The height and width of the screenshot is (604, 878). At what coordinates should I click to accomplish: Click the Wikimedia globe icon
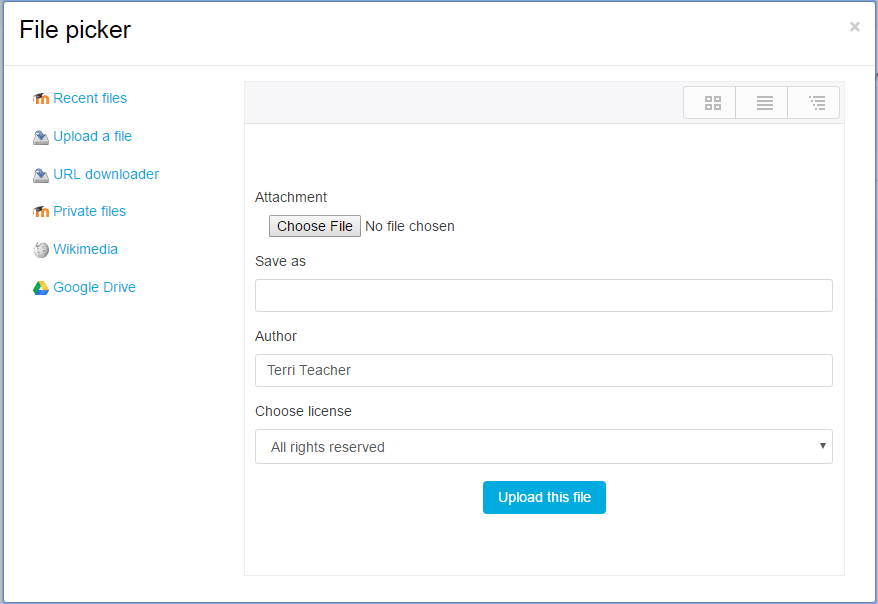click(40, 250)
